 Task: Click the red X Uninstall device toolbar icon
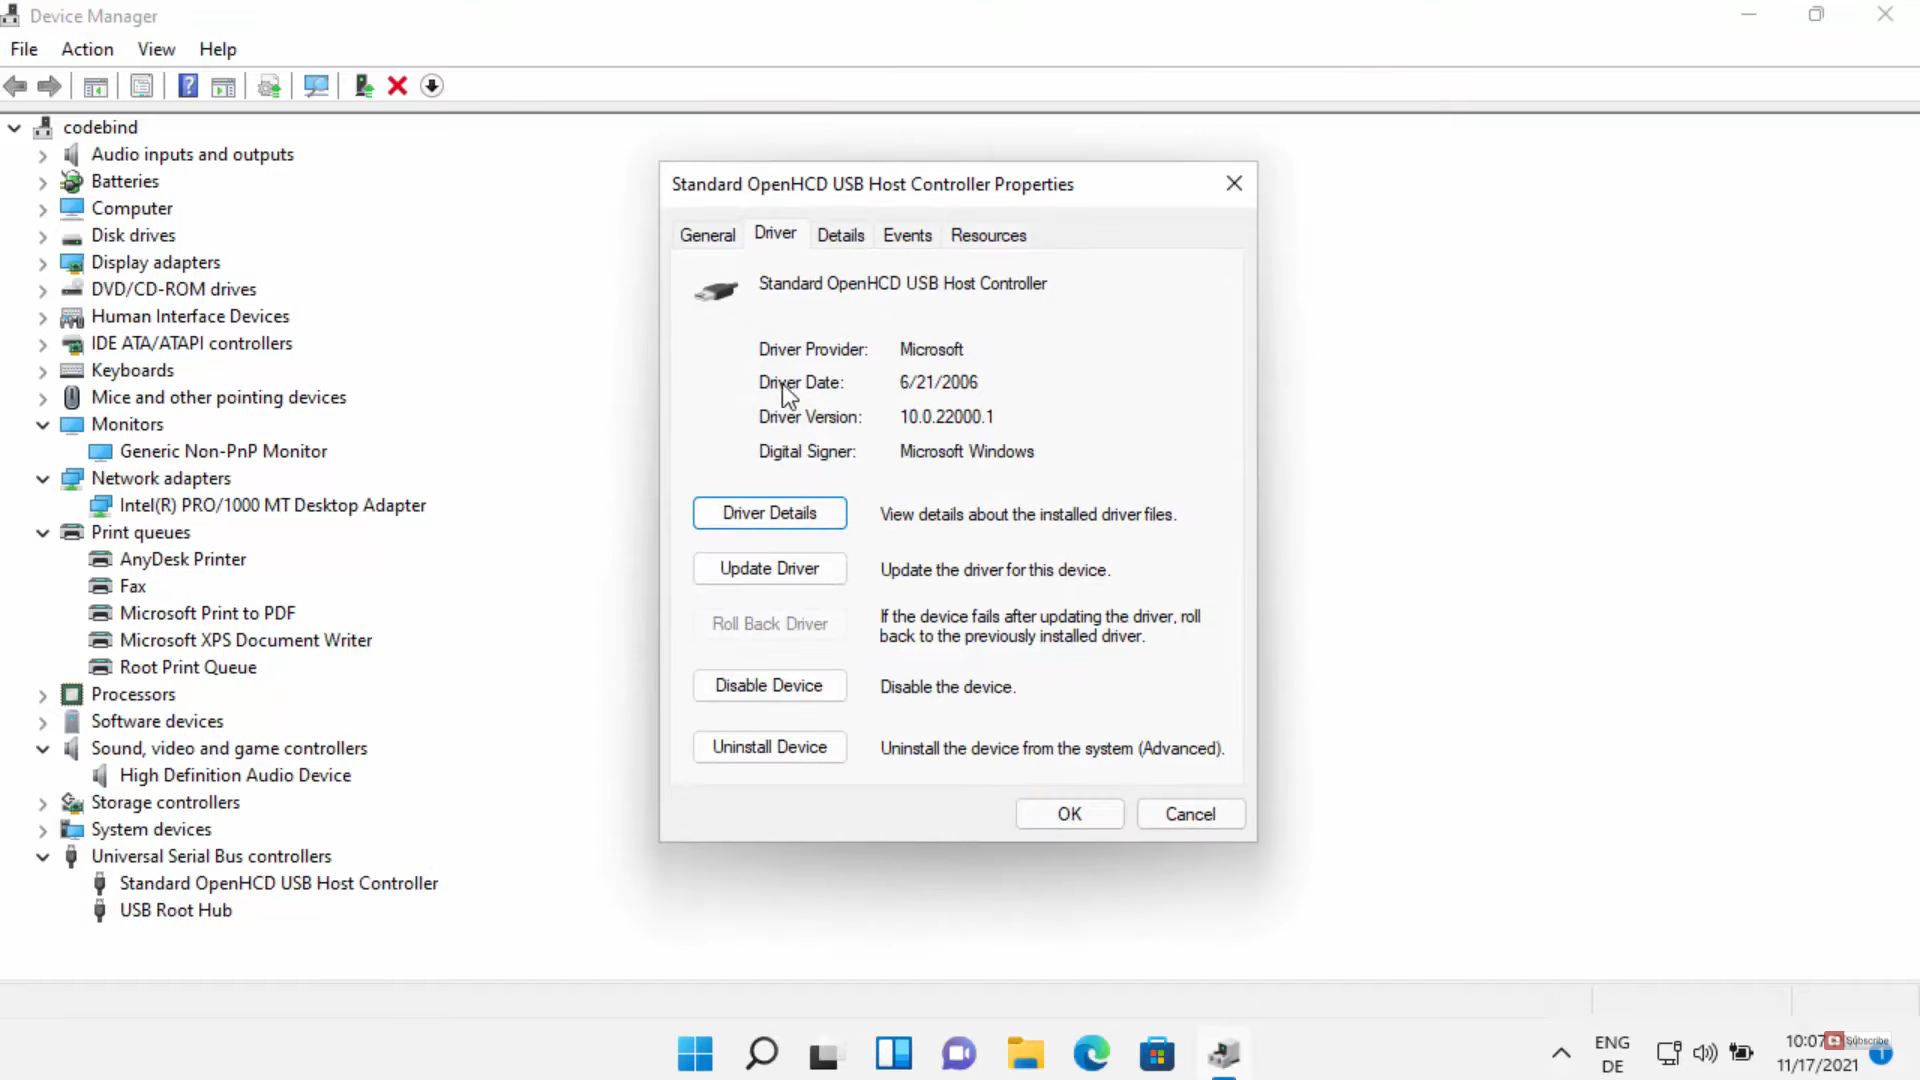tap(397, 86)
